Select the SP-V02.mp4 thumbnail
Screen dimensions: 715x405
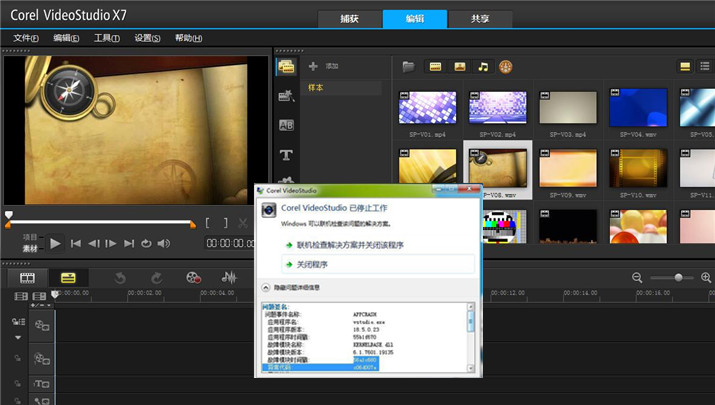497,108
